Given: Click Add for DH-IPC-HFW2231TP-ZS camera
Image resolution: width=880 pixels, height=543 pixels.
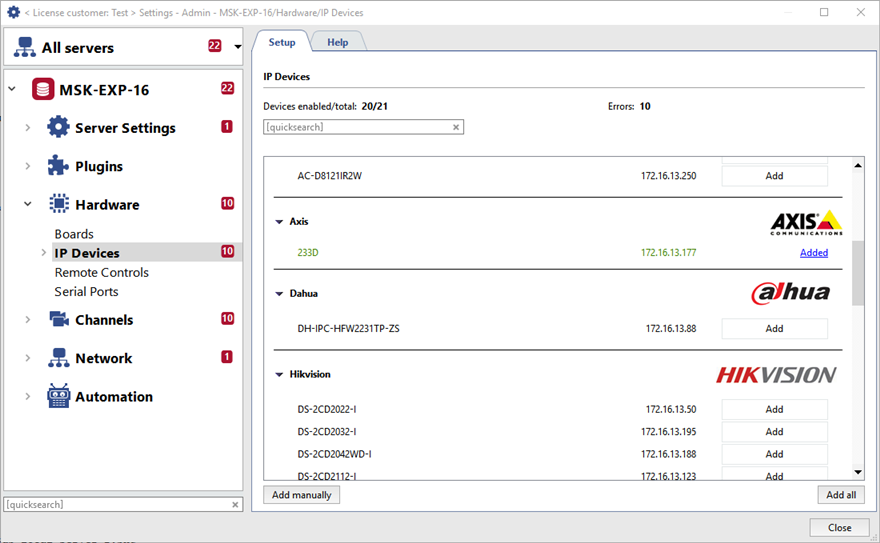Looking at the screenshot, I should pyautogui.click(x=774, y=328).
